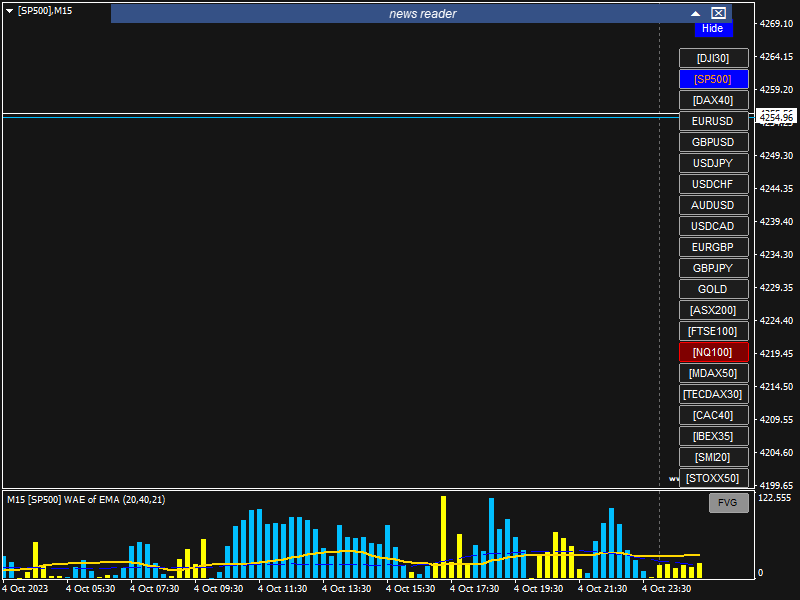800x600 pixels.
Task: Choose the [IBEX35] symbol button
Action: click(713, 436)
